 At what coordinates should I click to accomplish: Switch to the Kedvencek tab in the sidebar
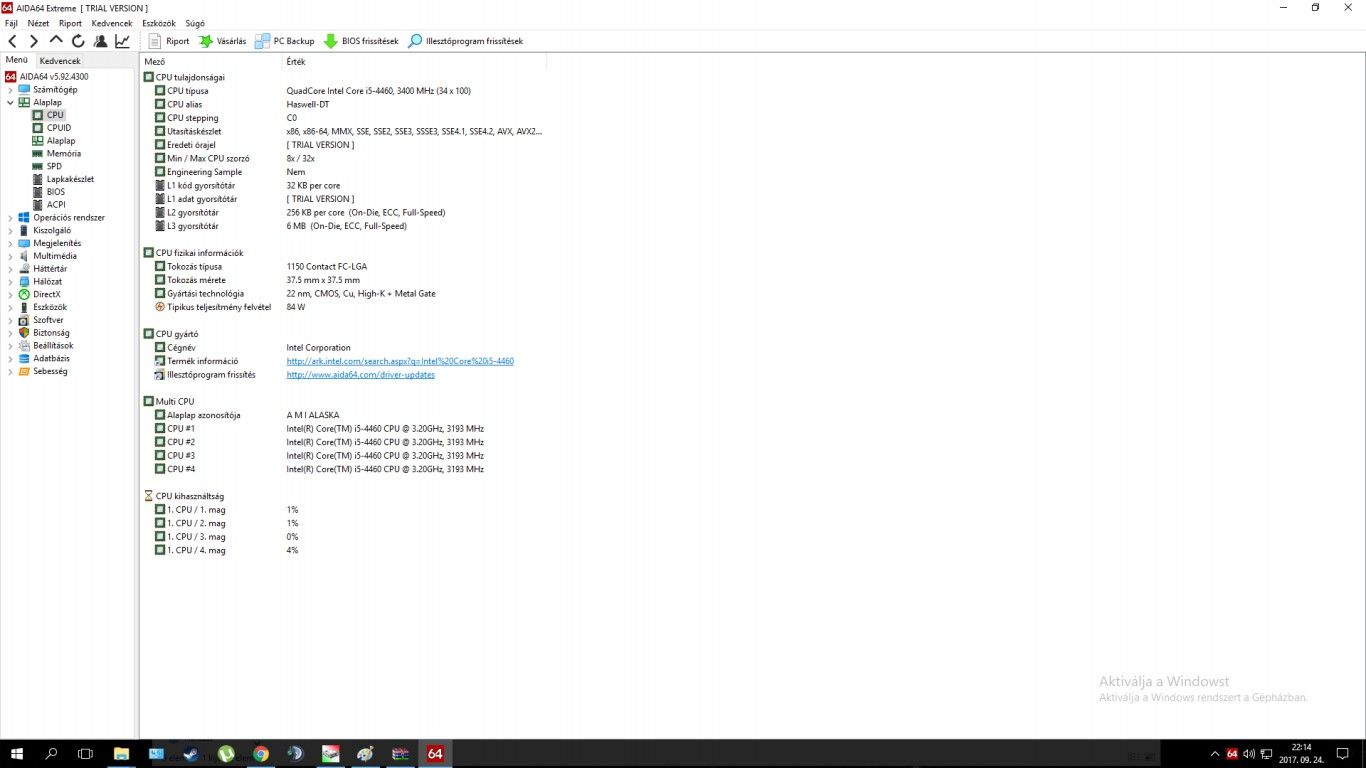coord(60,61)
